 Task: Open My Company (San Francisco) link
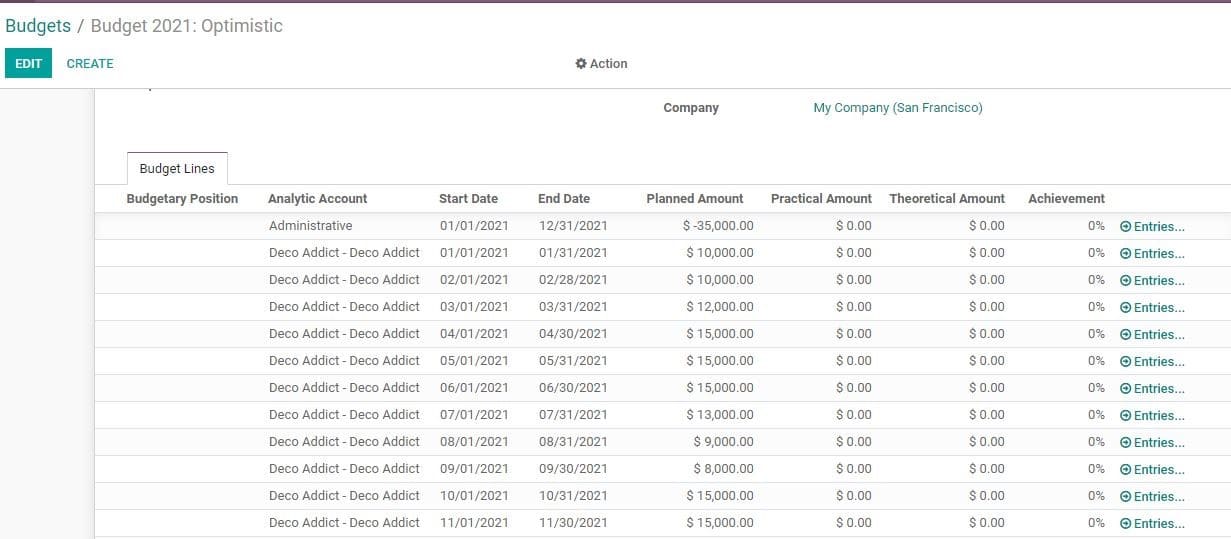click(897, 108)
